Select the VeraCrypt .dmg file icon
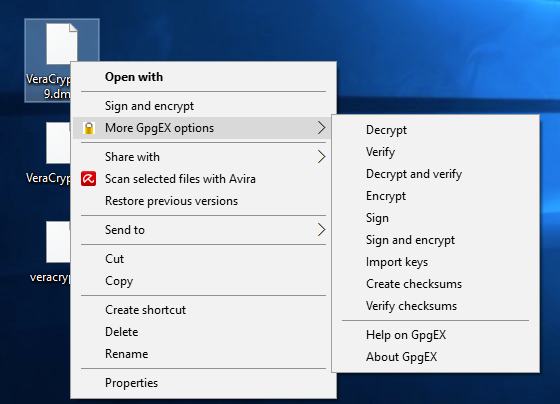 click(61, 44)
